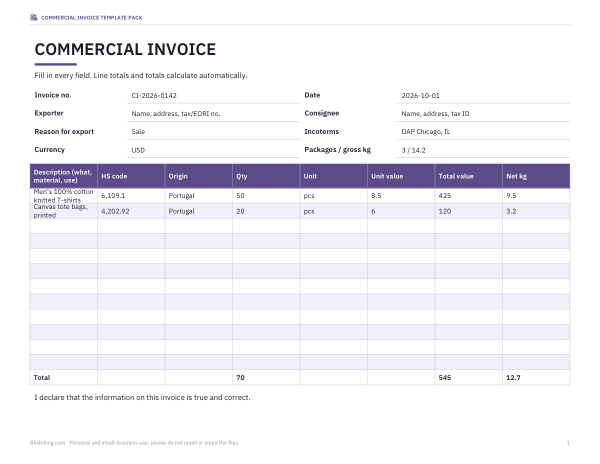Click the Unit column header
Image resolution: width=600 pixels, height=464 pixels.
tap(334, 176)
